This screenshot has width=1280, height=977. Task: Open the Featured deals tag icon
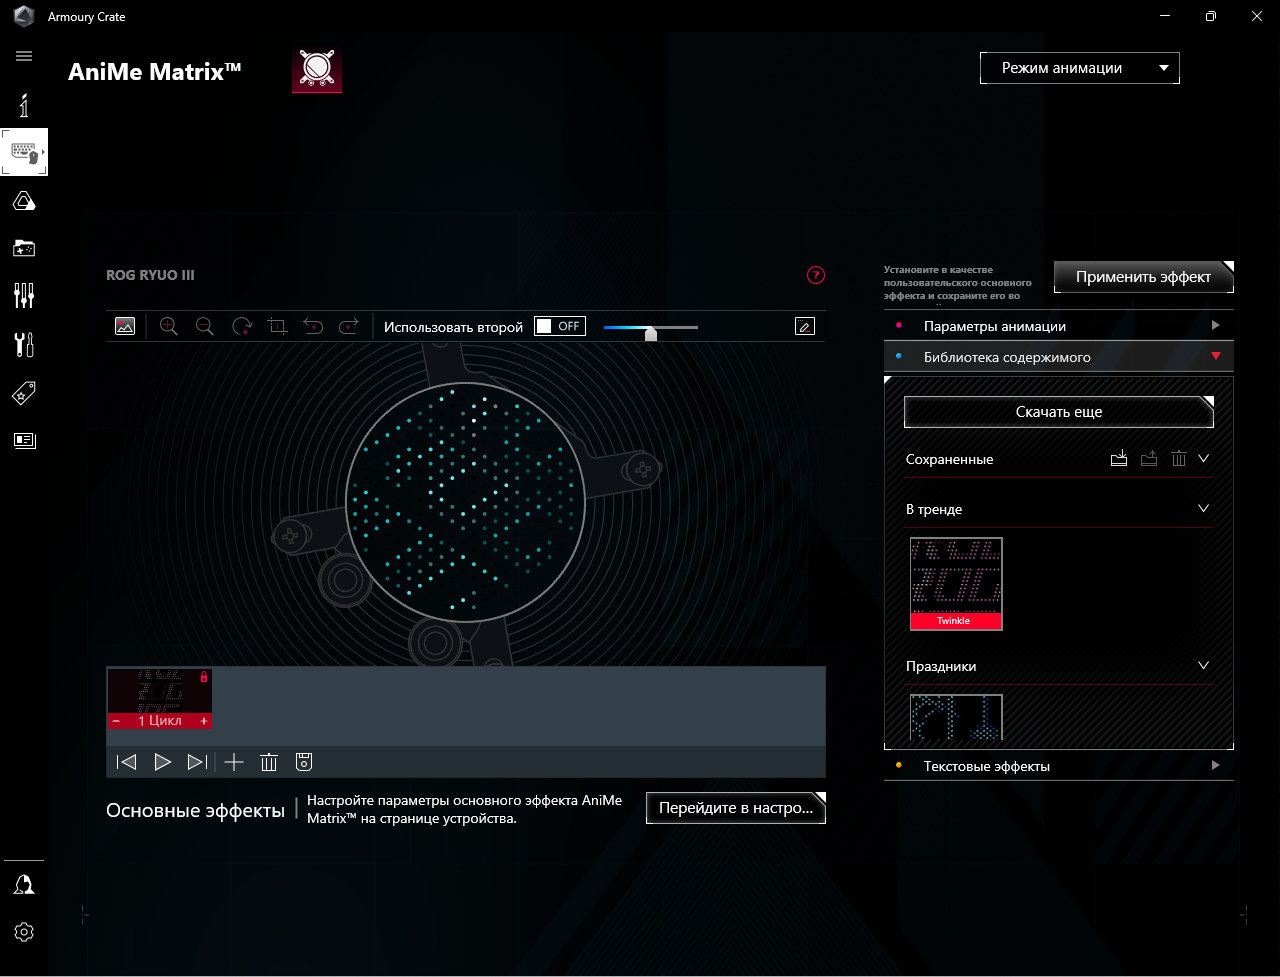click(x=24, y=393)
